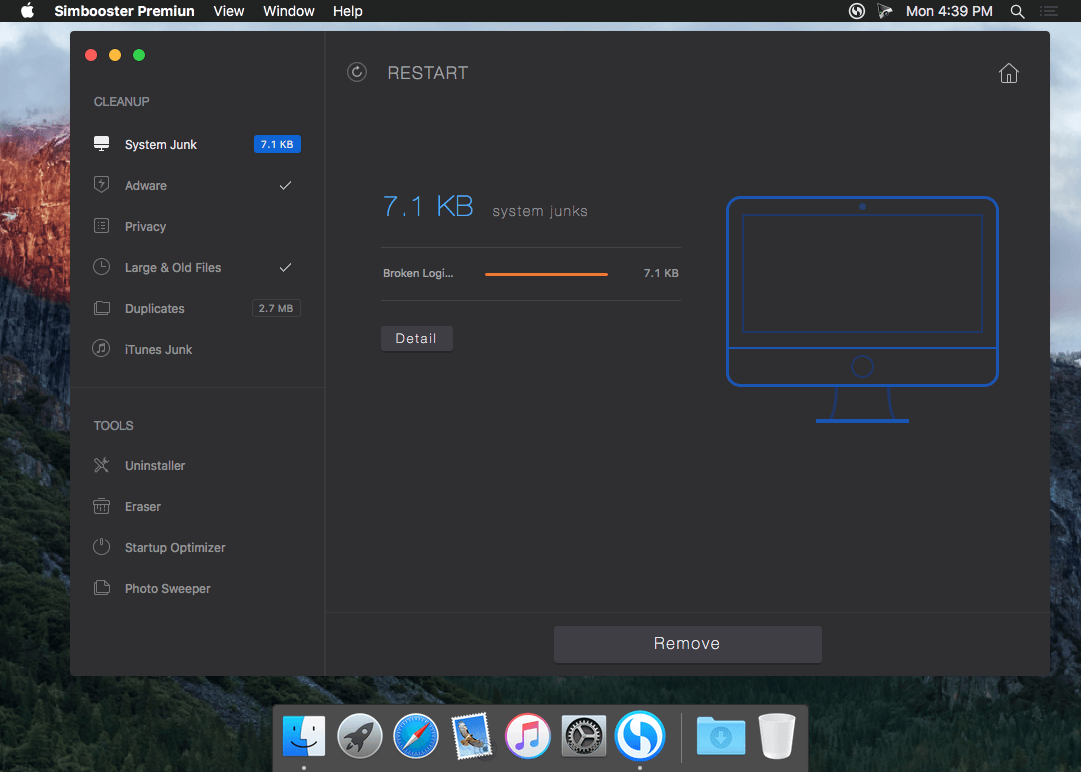Click the Privacy list icon in sidebar
Image resolution: width=1081 pixels, height=772 pixels.
click(x=101, y=225)
